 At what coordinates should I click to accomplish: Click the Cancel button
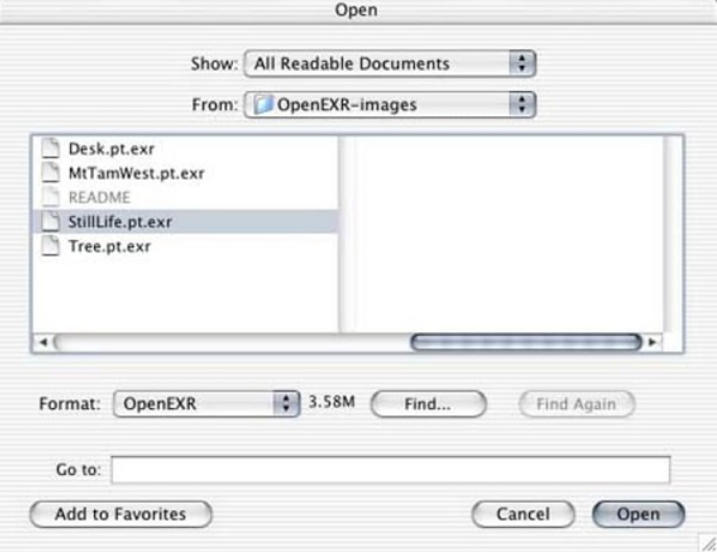[x=523, y=514]
